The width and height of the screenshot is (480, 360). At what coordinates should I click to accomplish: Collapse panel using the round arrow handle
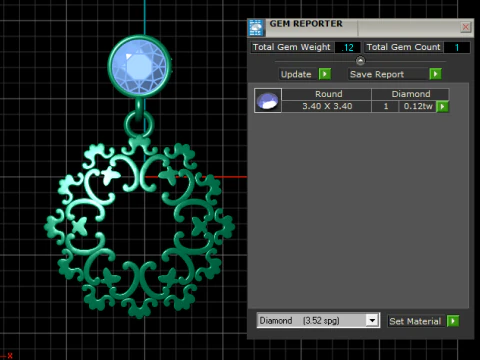tap(360, 61)
